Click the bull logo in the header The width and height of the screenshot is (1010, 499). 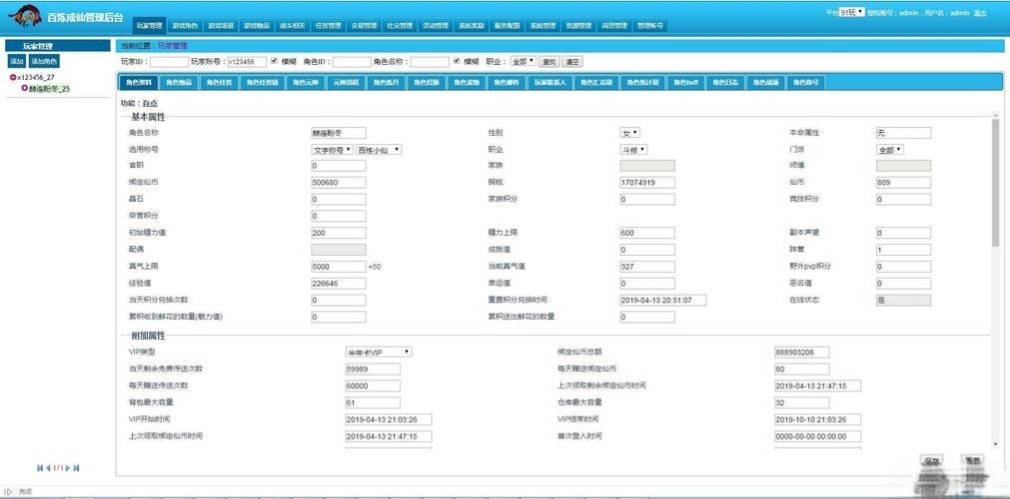pos(26,16)
